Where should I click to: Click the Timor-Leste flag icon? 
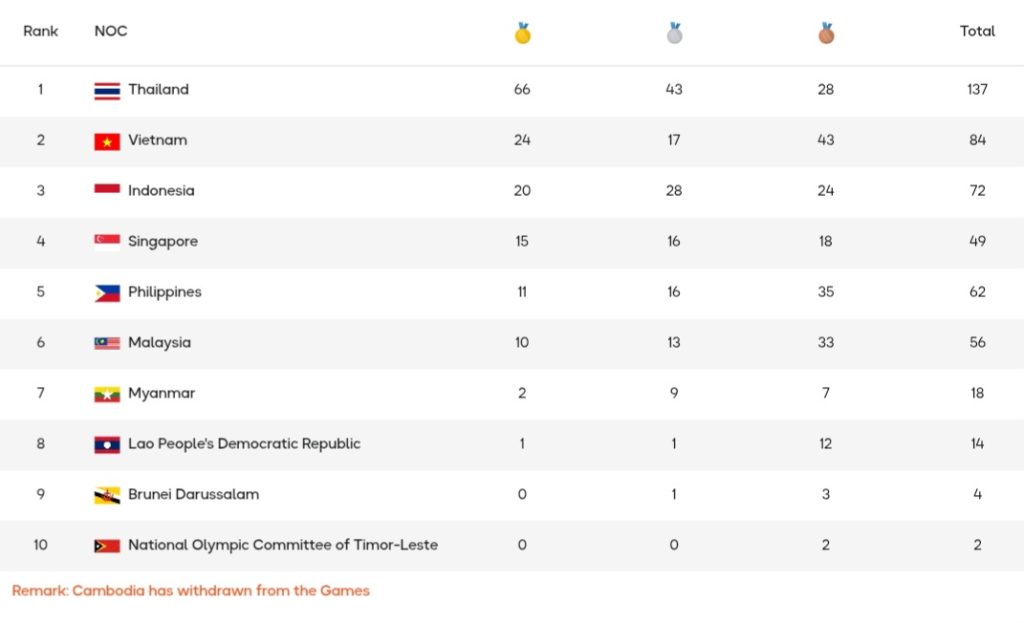coord(107,546)
